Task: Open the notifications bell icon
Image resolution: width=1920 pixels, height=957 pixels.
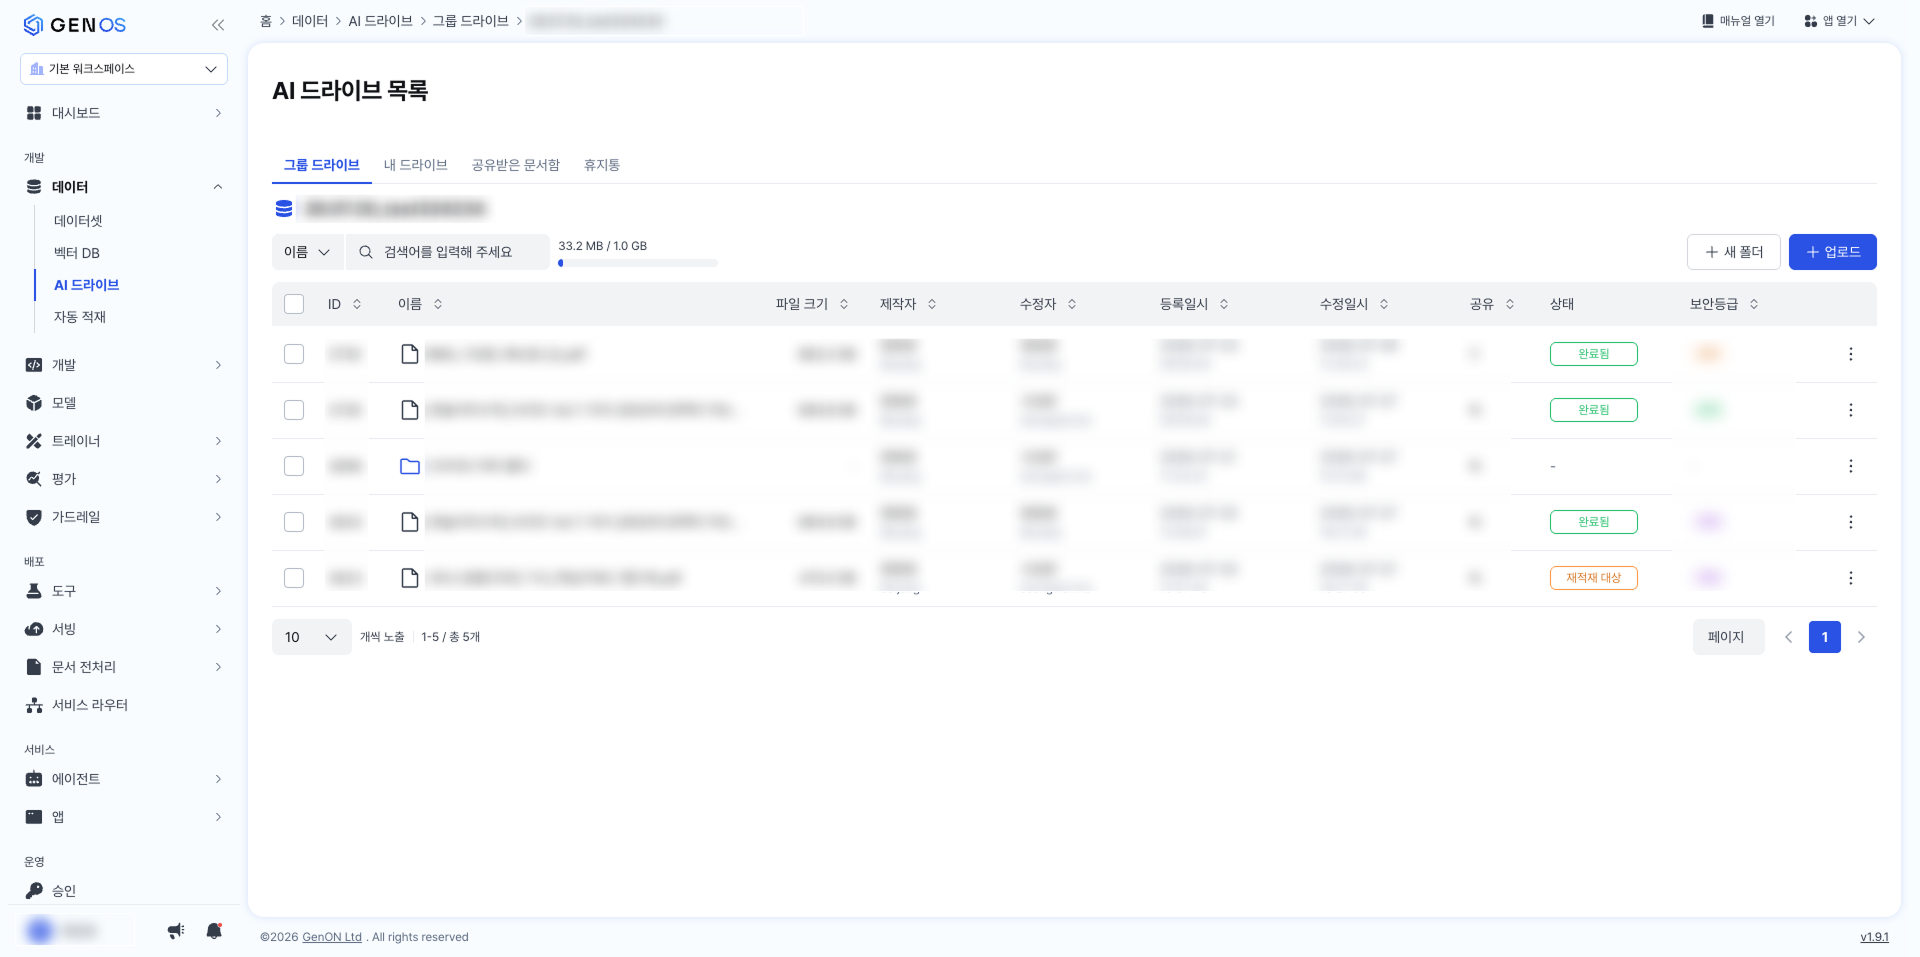Action: (x=214, y=931)
